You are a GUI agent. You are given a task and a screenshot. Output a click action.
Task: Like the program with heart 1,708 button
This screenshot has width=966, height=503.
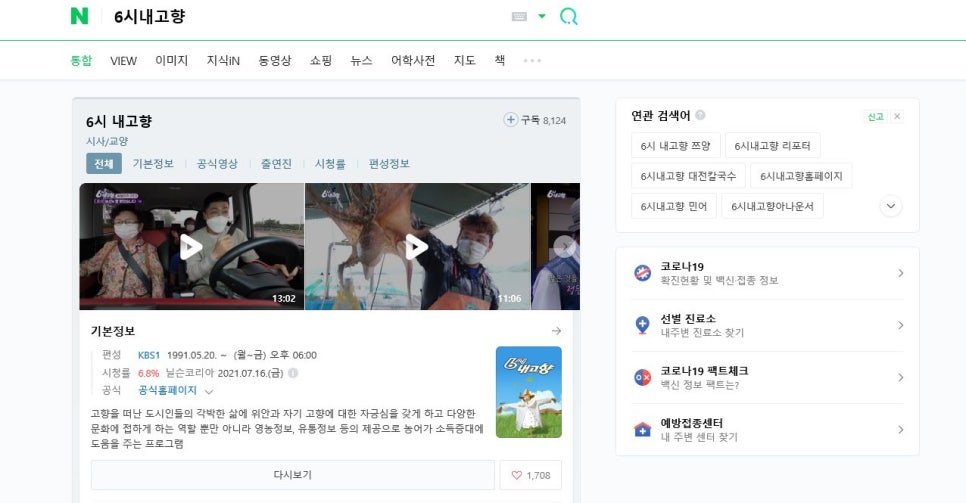click(530, 475)
